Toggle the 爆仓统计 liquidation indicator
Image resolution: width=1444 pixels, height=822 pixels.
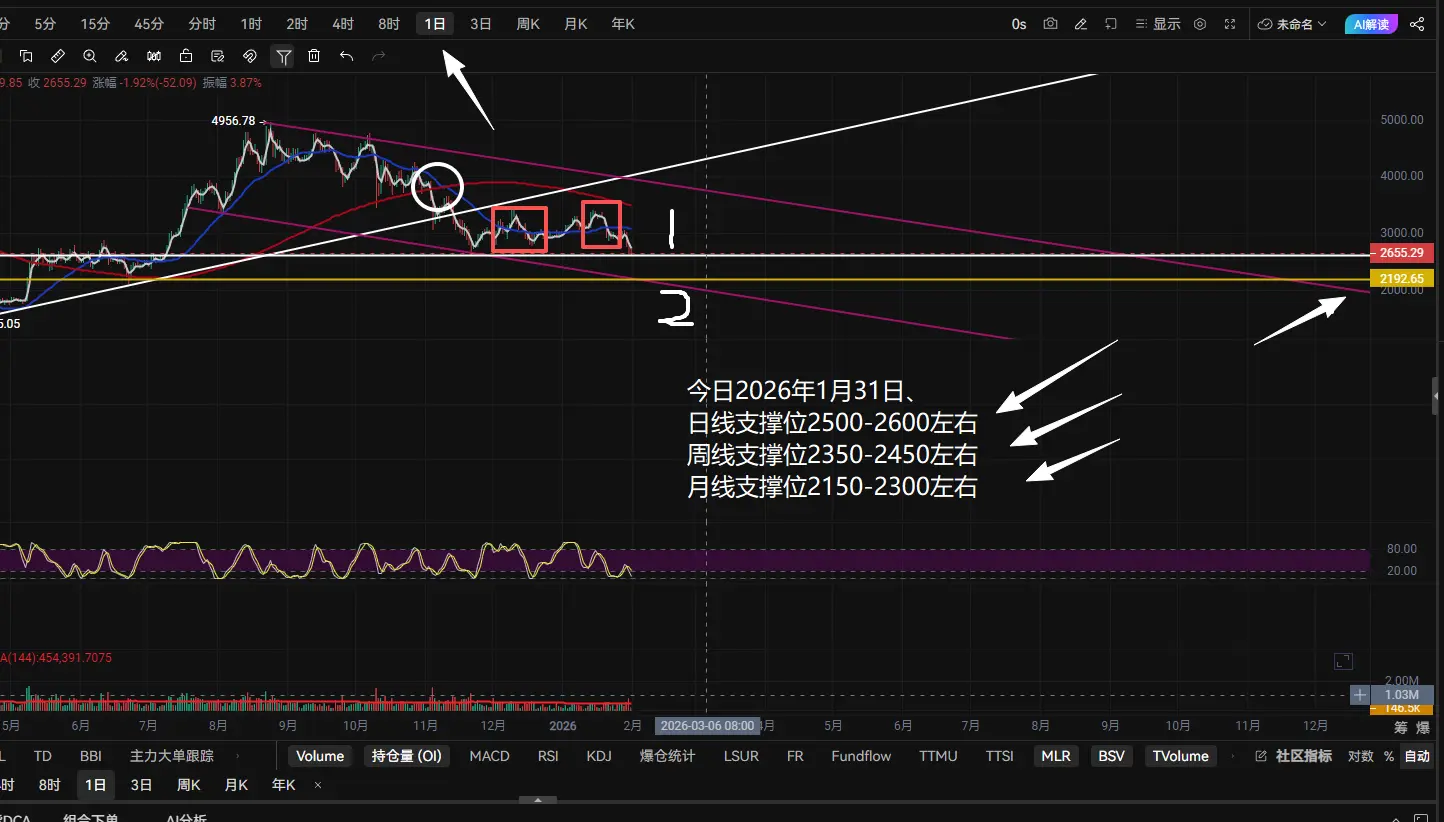[667, 756]
